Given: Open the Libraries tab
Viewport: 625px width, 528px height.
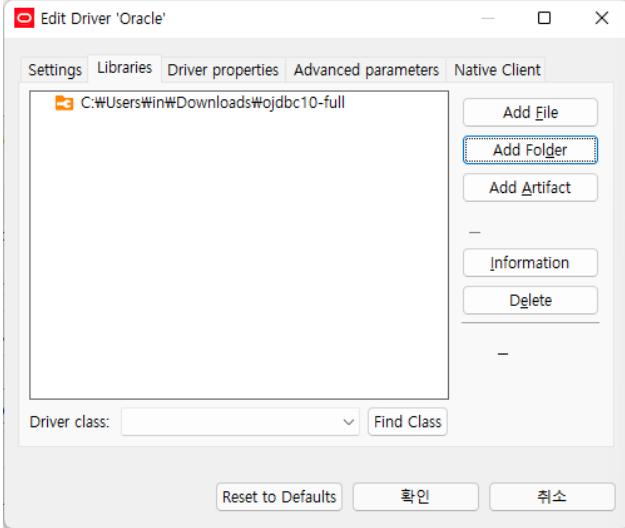Looking at the screenshot, I should (x=124, y=68).
